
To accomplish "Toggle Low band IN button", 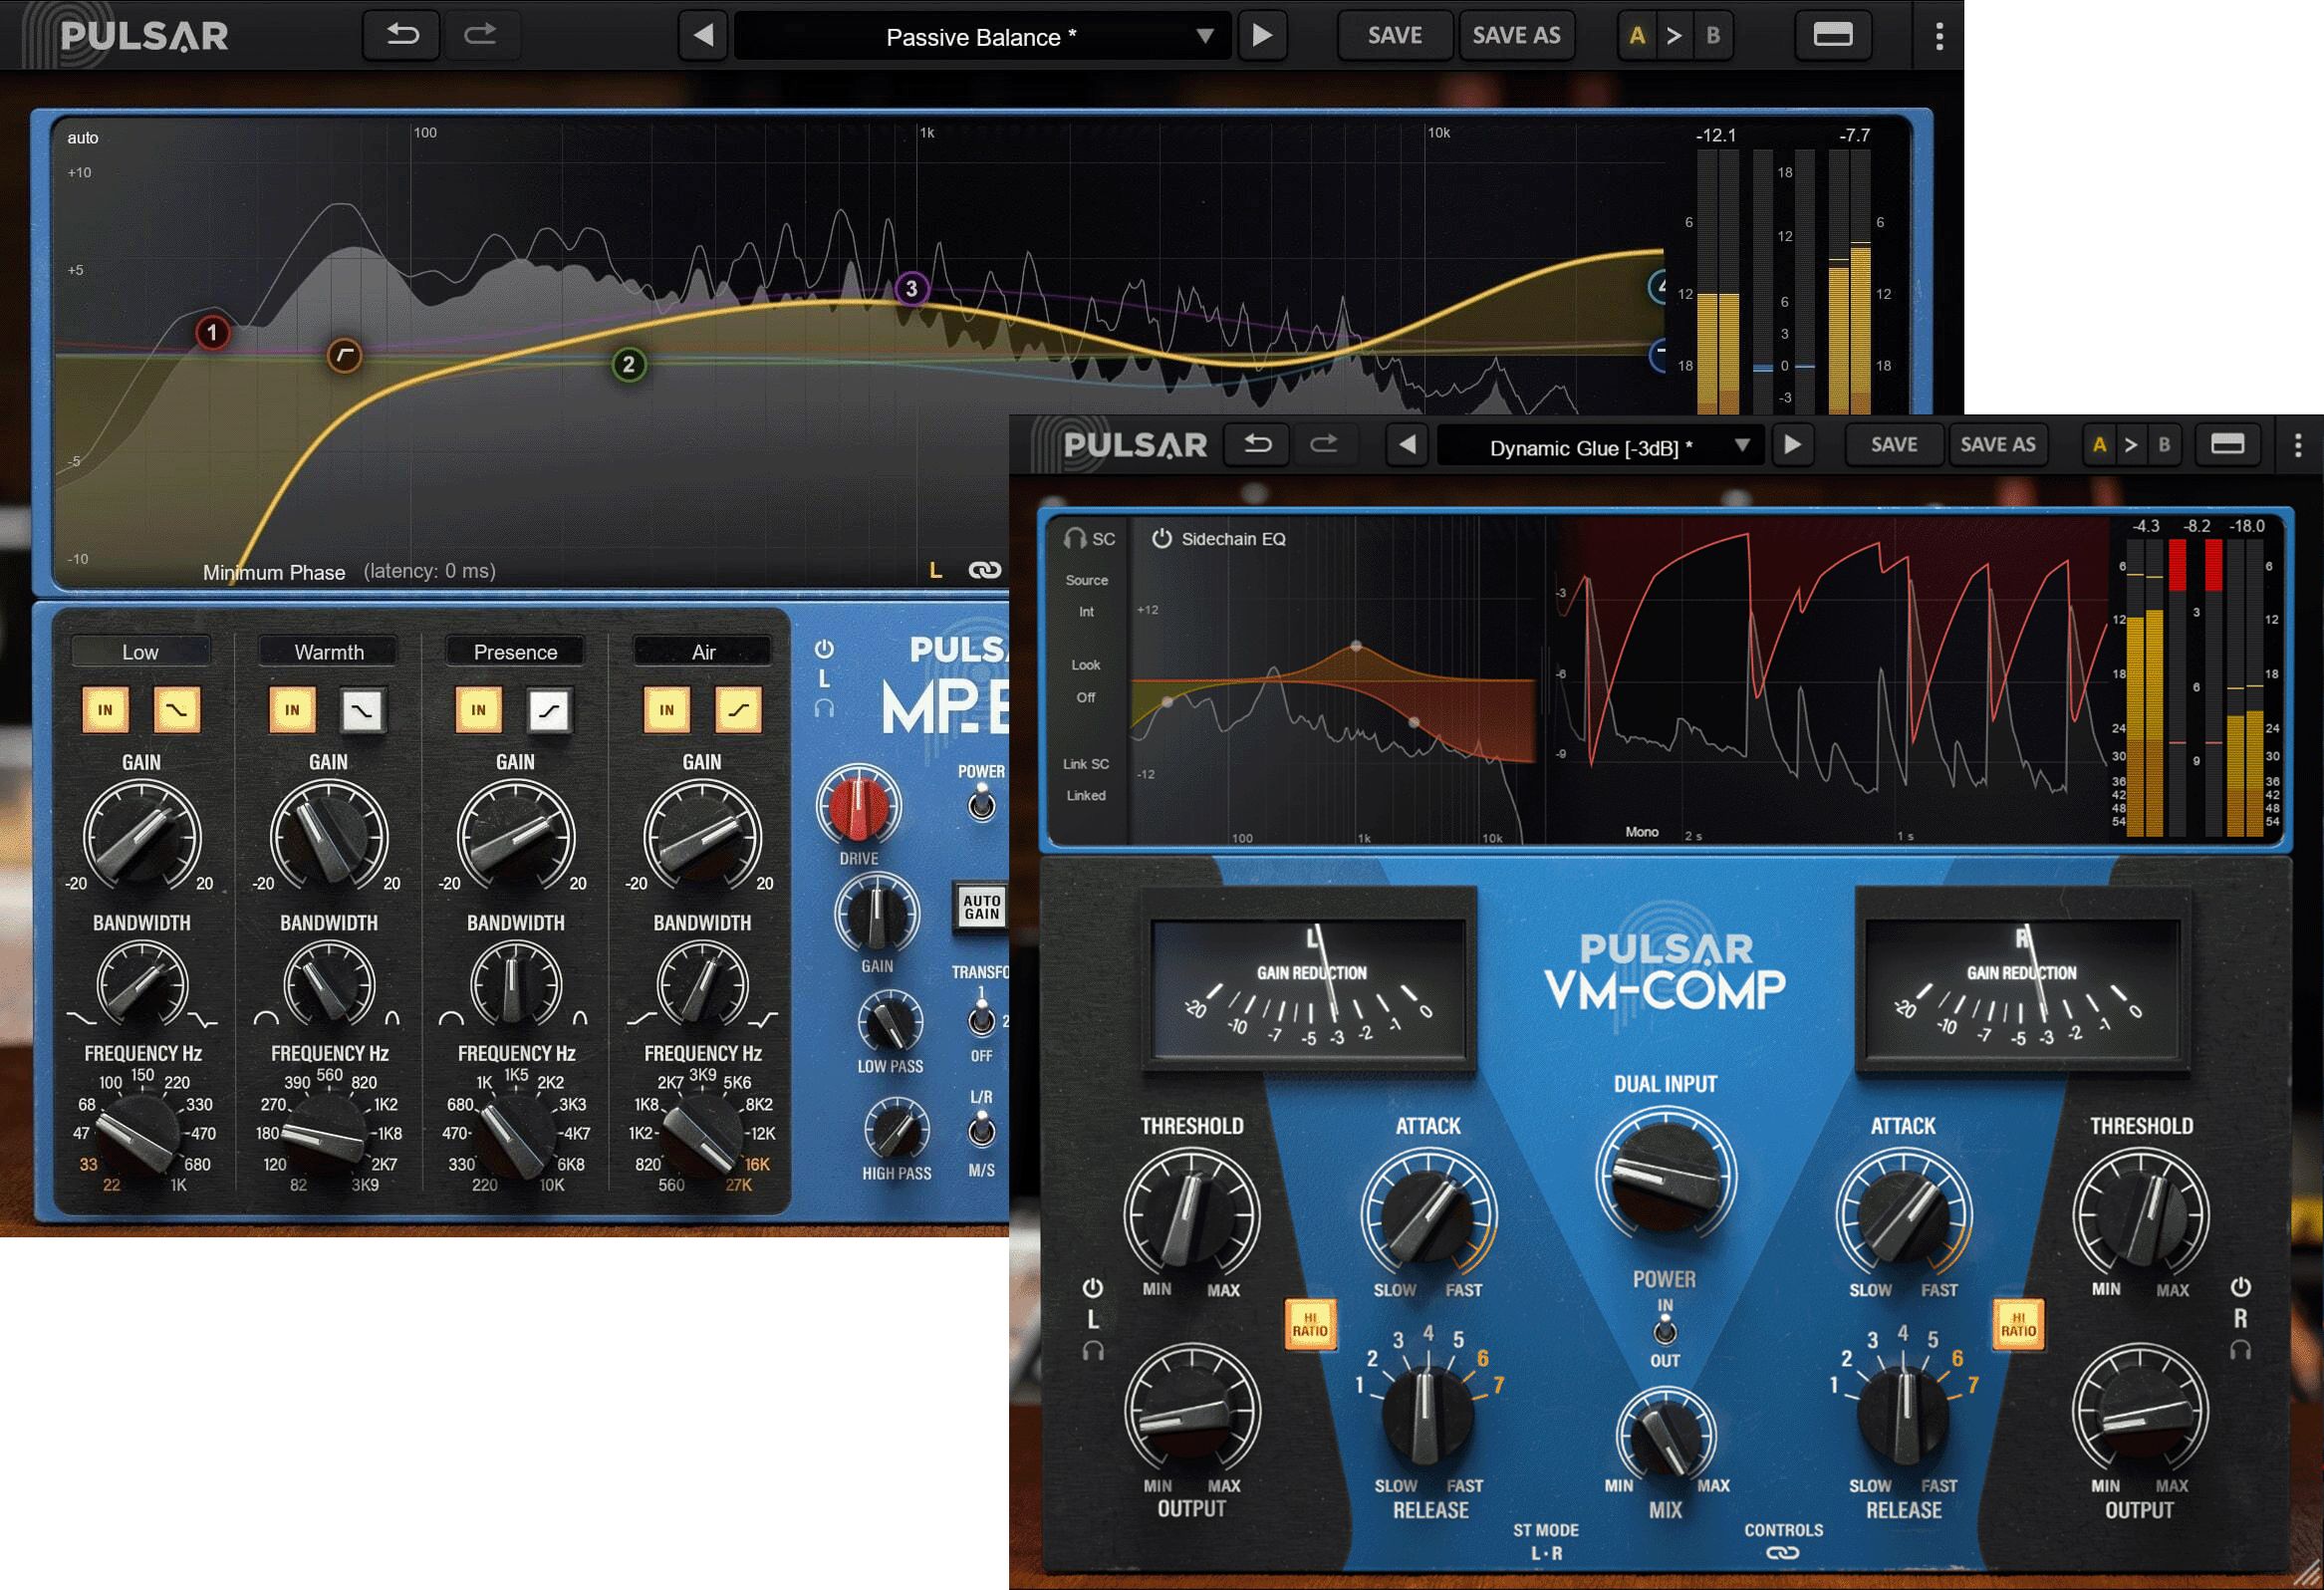I will pos(105,710).
